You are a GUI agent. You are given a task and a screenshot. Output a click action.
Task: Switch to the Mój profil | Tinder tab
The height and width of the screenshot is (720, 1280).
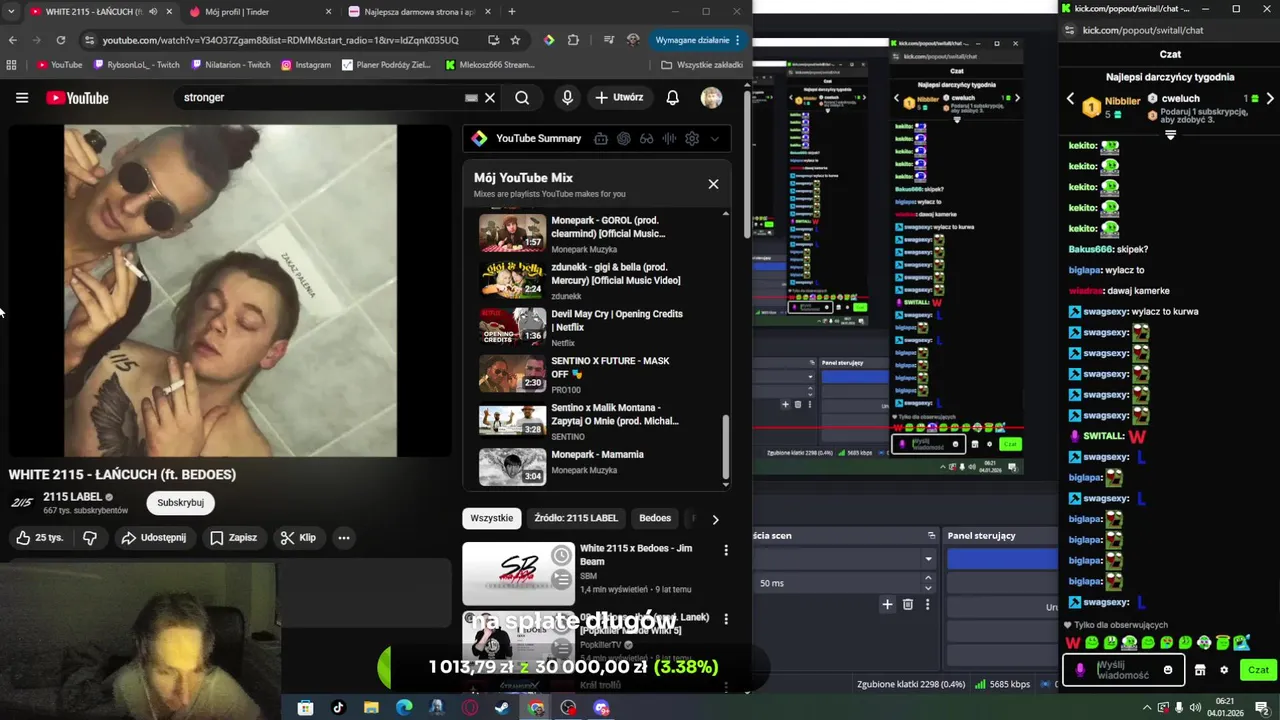click(x=260, y=12)
